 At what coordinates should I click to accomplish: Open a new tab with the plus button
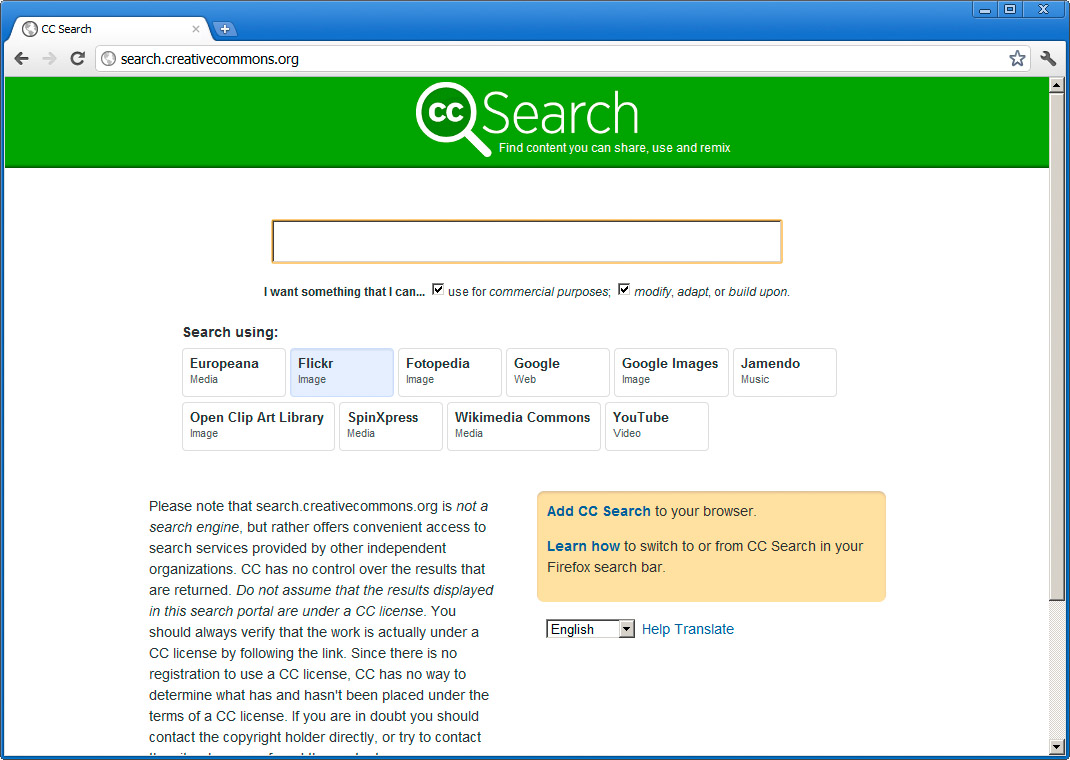pos(225,29)
